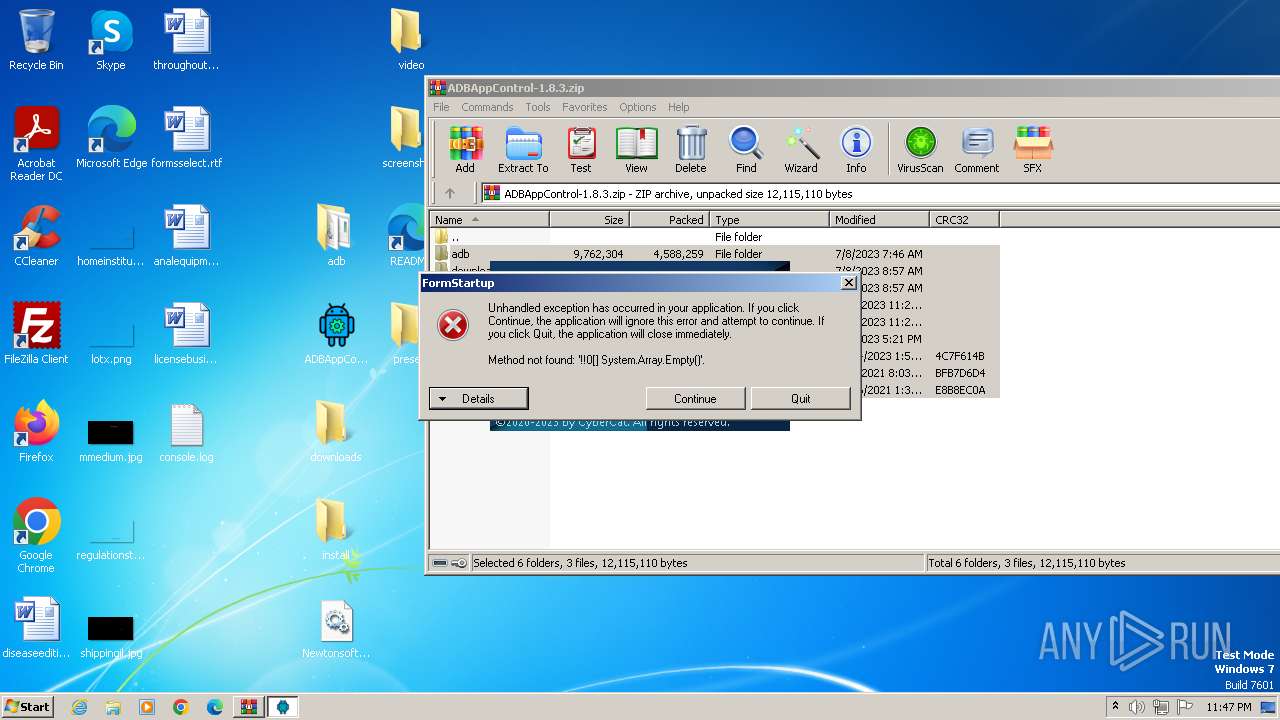This screenshot has height=720, width=1280.
Task: Open Internet Explorer from the taskbar
Action: 79,707
